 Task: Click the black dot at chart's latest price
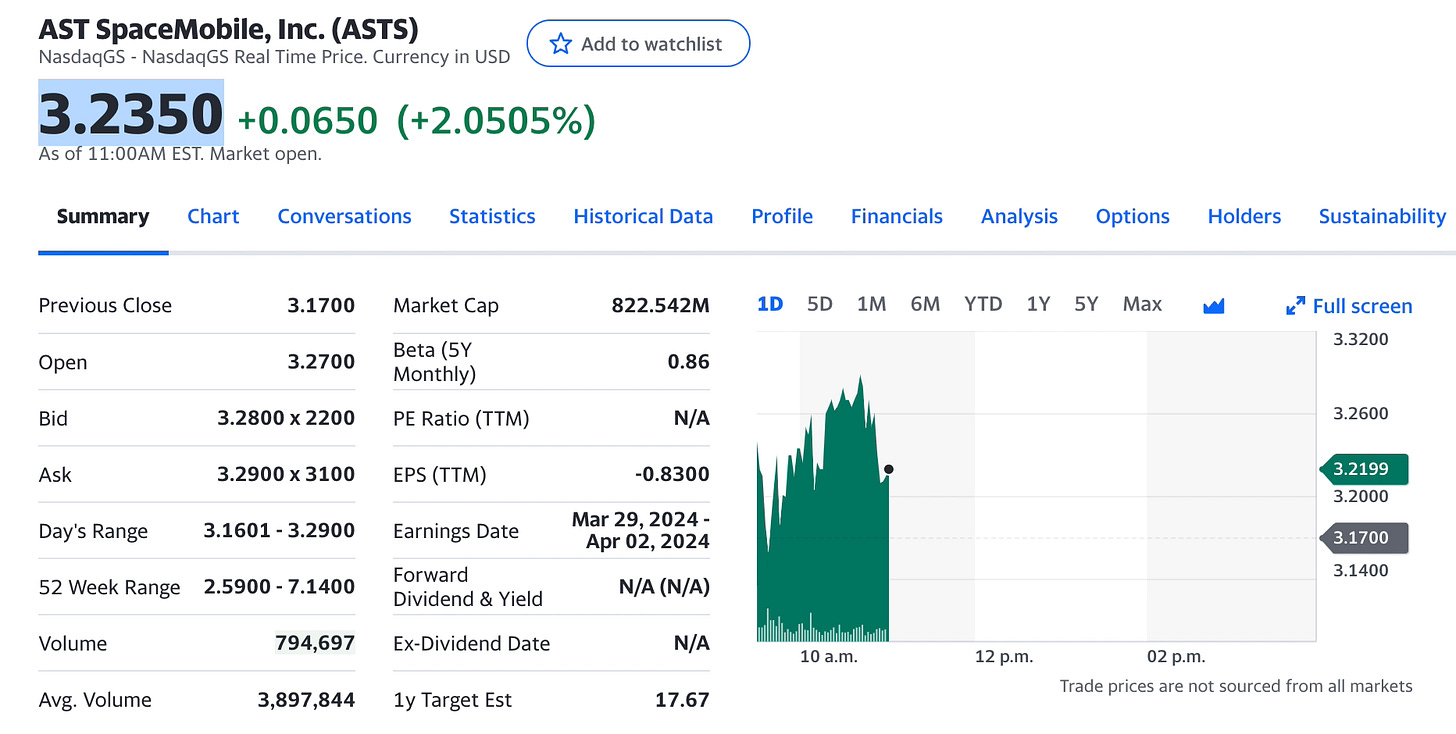click(x=889, y=469)
